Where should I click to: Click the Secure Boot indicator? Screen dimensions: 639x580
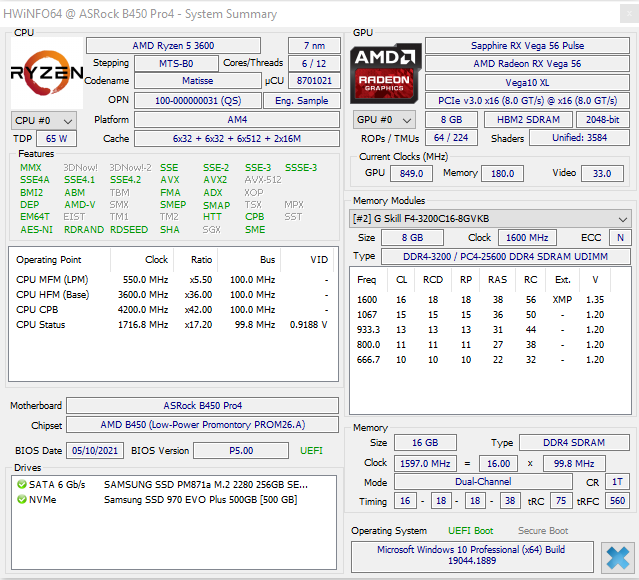pos(543,531)
